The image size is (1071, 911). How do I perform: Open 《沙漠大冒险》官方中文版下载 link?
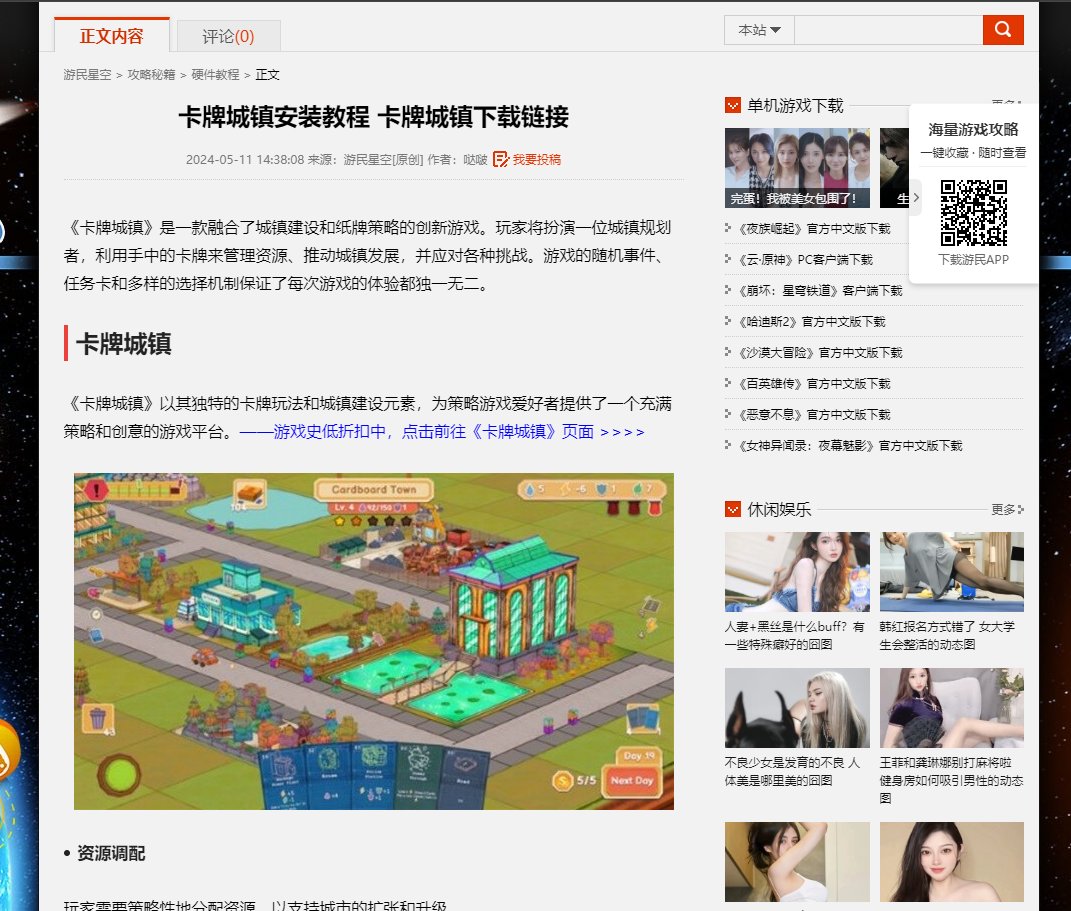tap(820, 352)
